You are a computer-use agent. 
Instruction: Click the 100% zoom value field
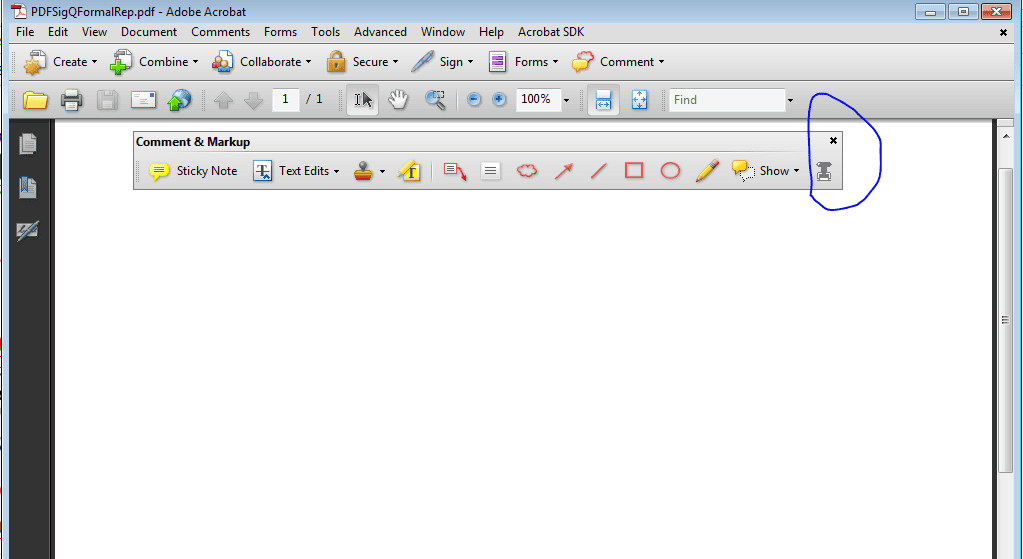tap(538, 100)
